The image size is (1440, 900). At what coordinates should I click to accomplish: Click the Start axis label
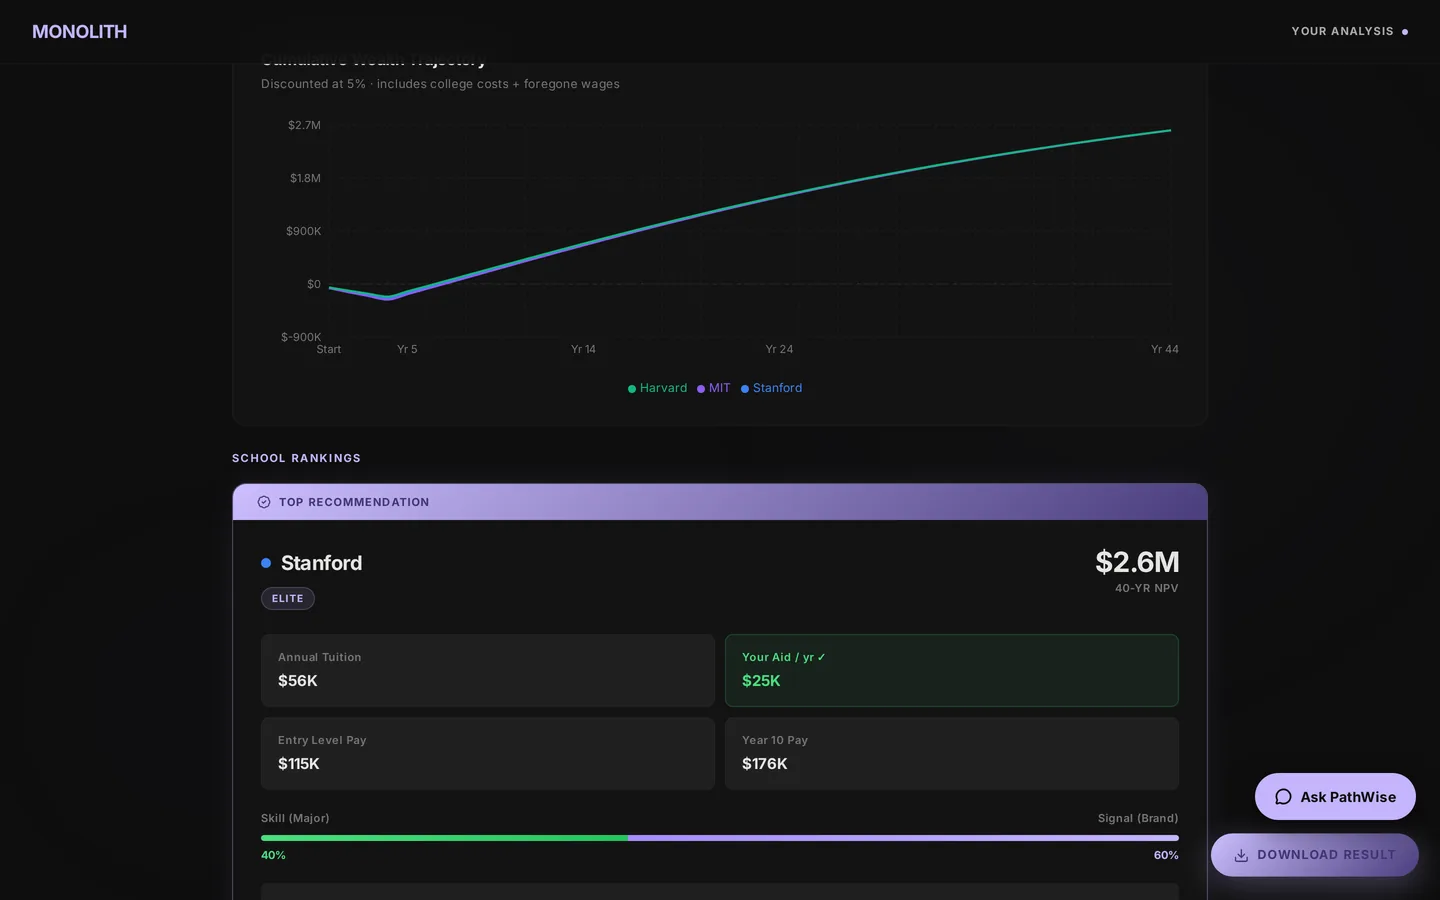click(x=328, y=349)
